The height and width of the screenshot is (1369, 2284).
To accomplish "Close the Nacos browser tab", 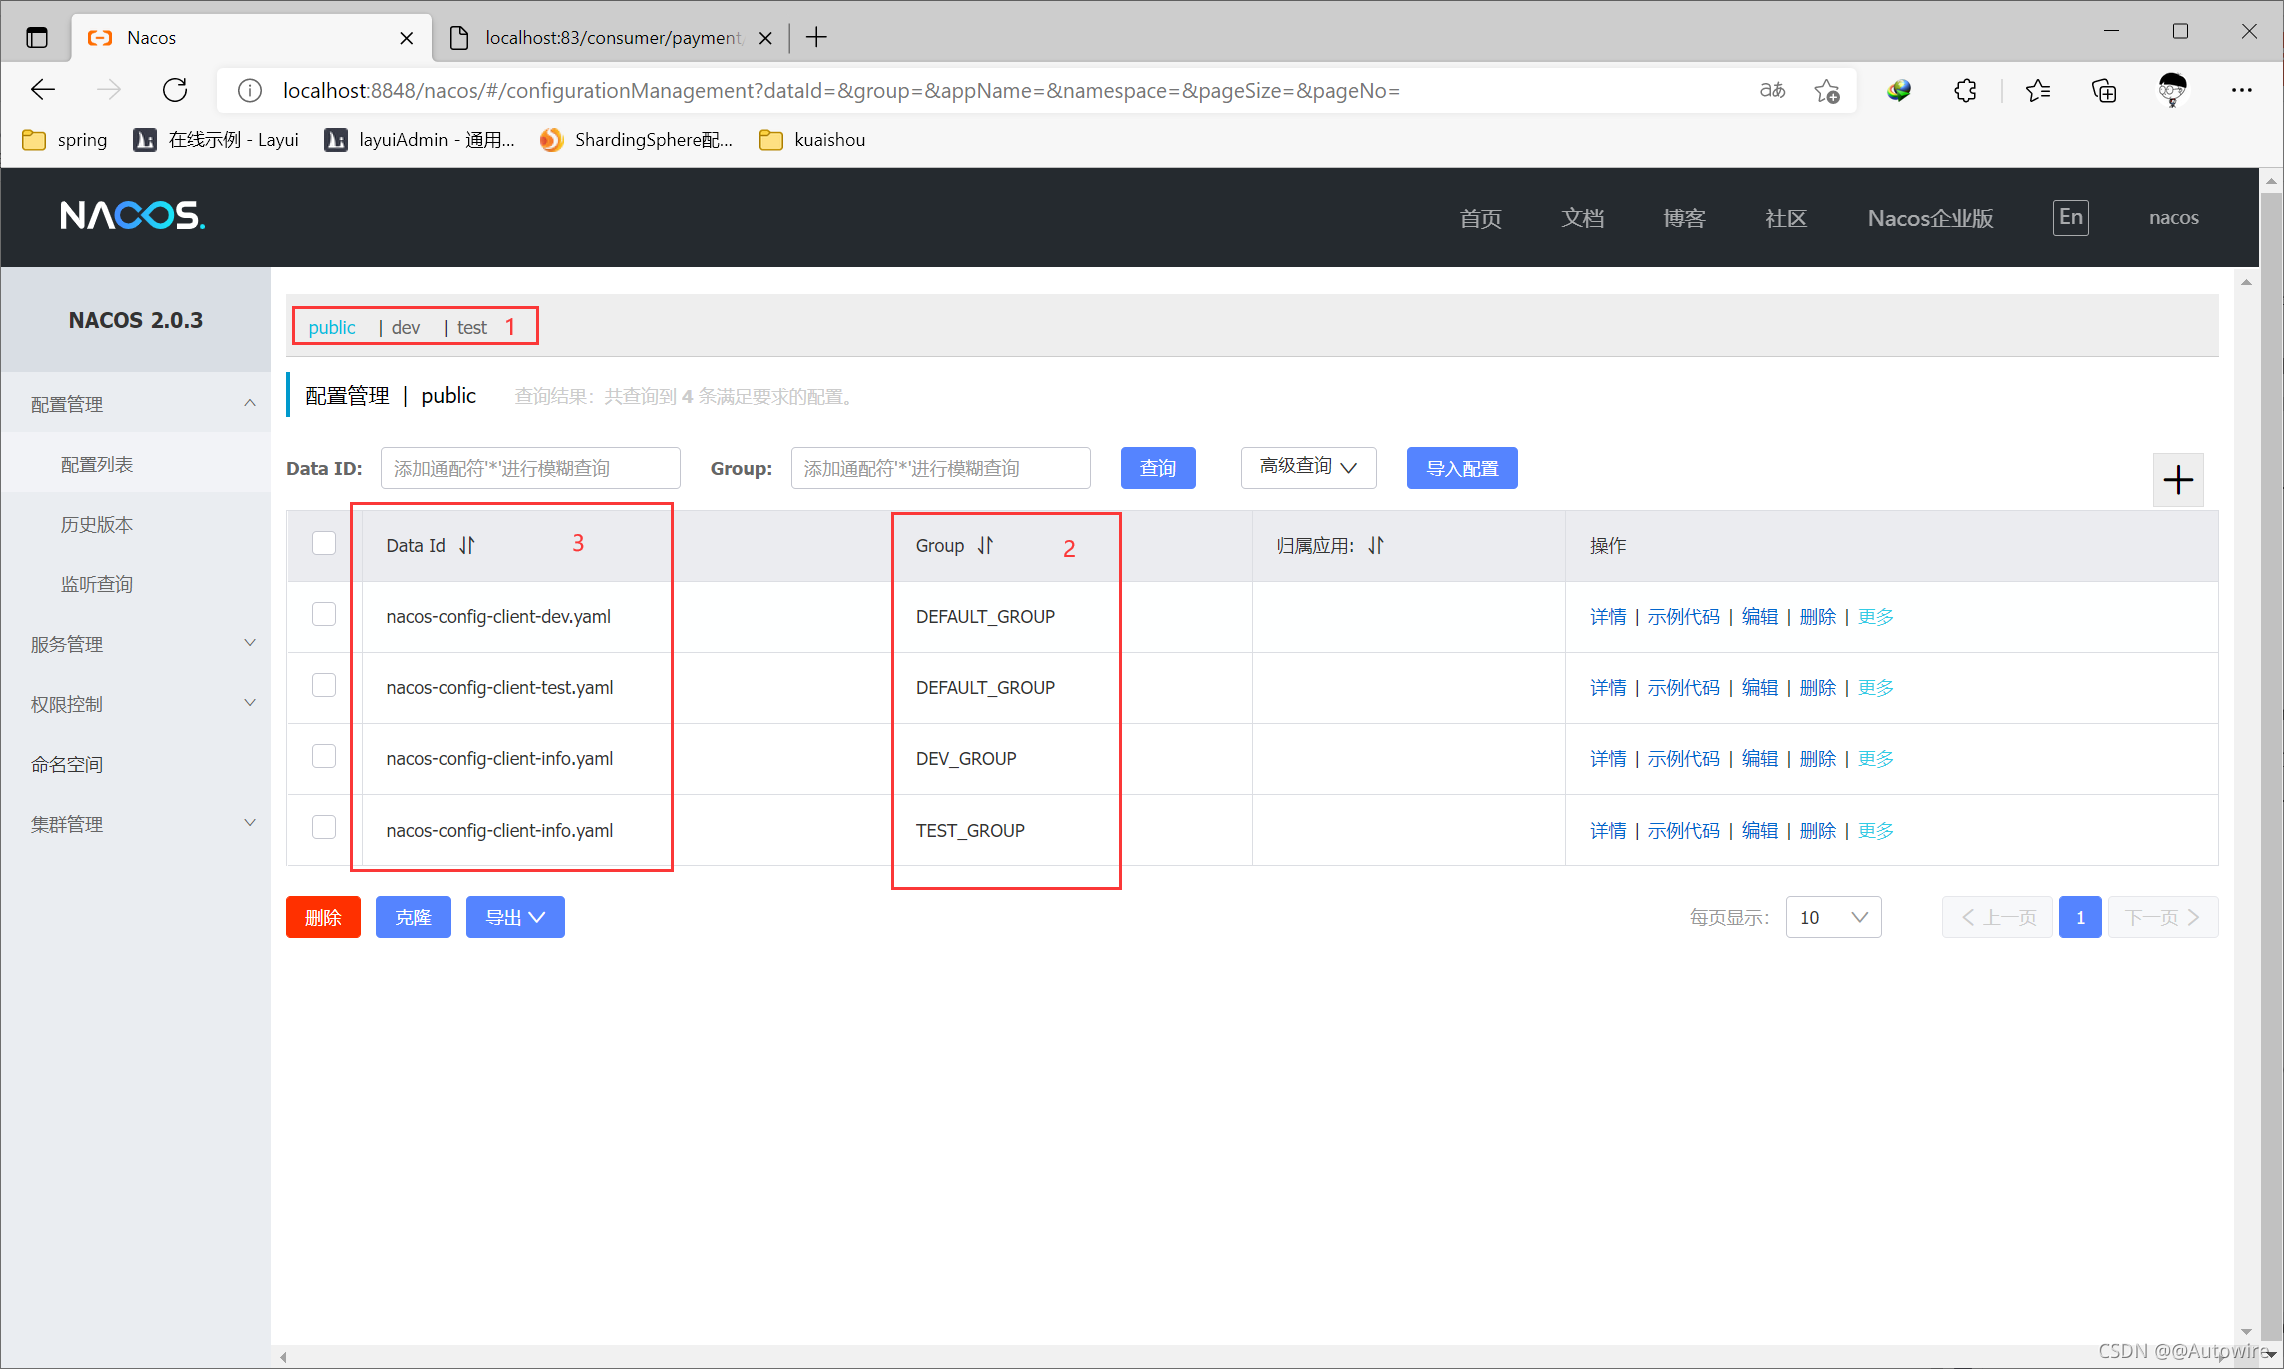I will tap(407, 38).
